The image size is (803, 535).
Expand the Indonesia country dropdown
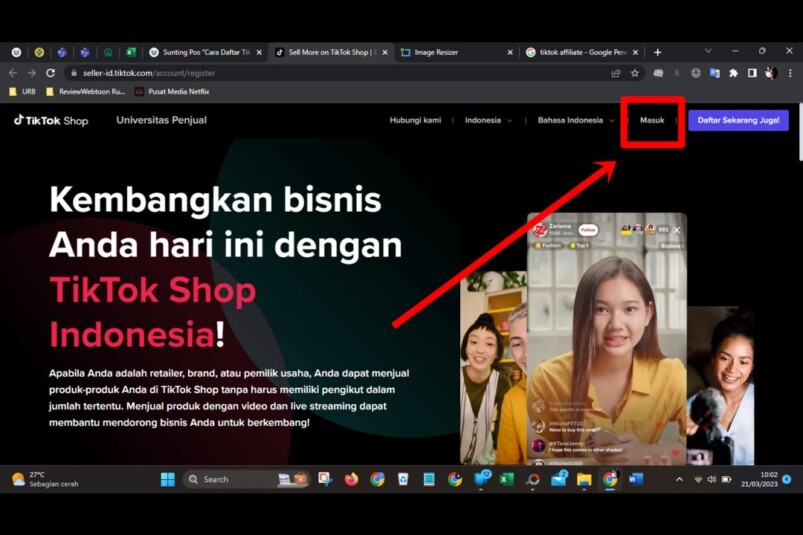(x=488, y=120)
